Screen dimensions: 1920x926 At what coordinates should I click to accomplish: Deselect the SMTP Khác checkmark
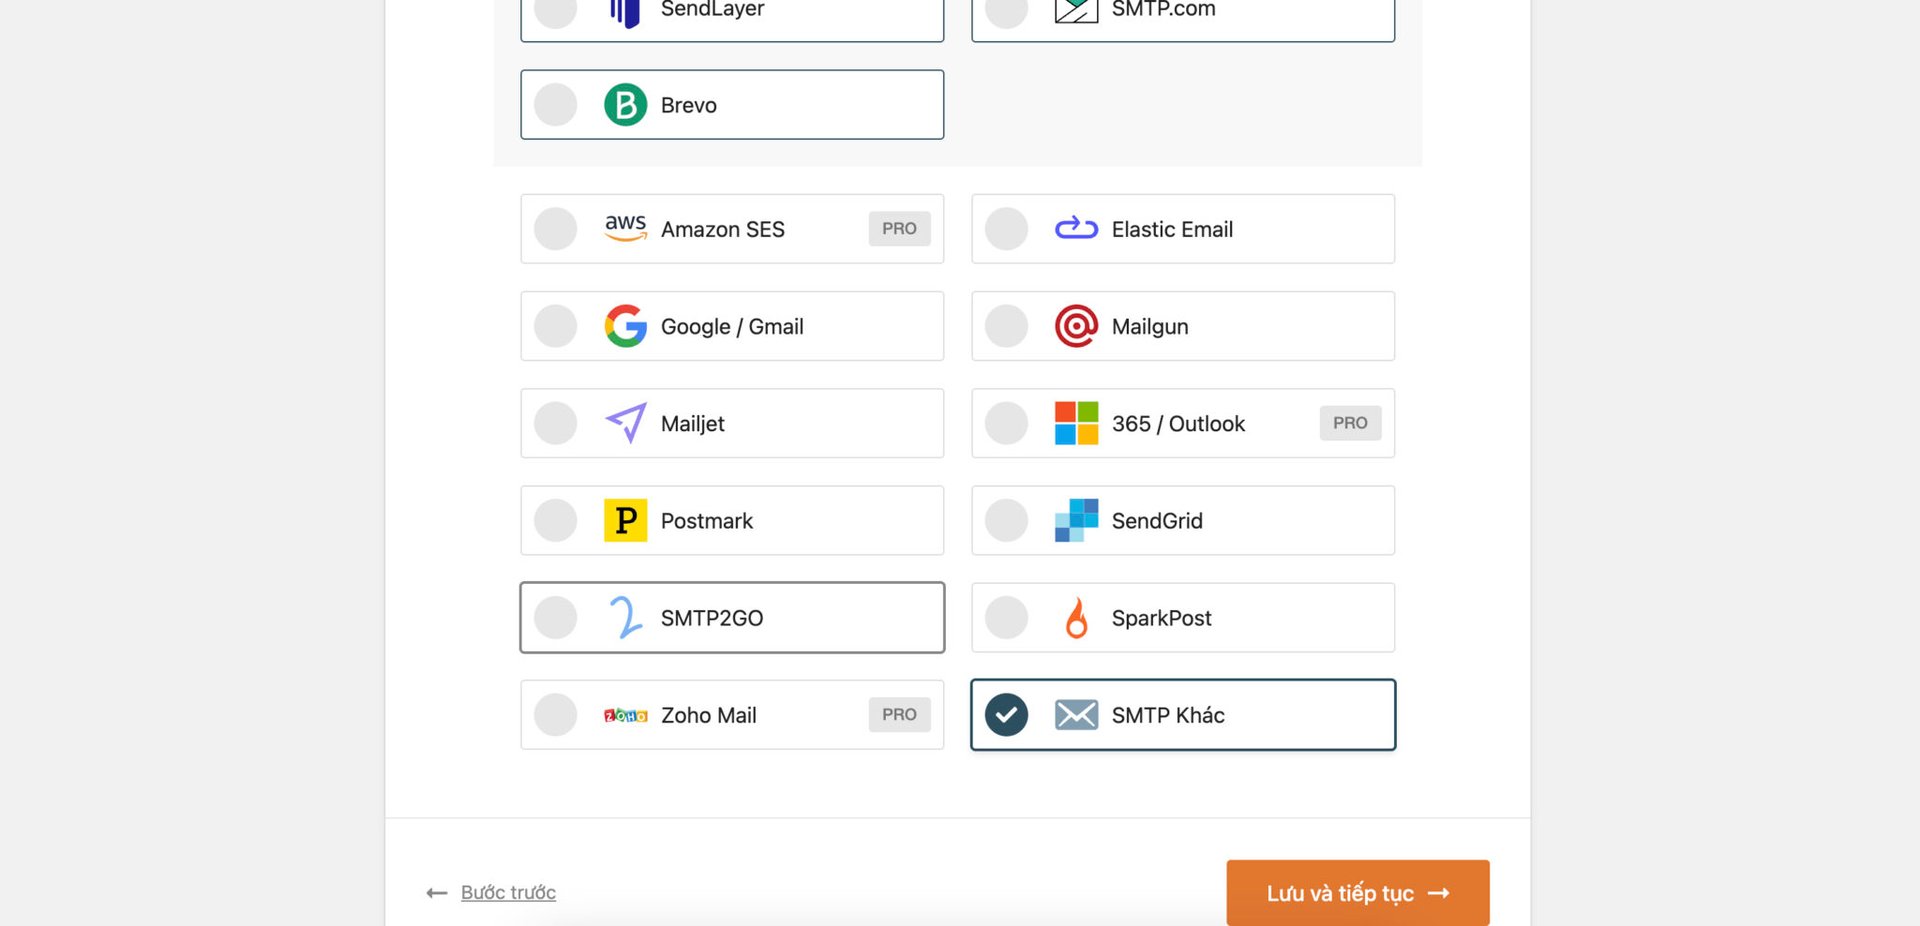1006,714
